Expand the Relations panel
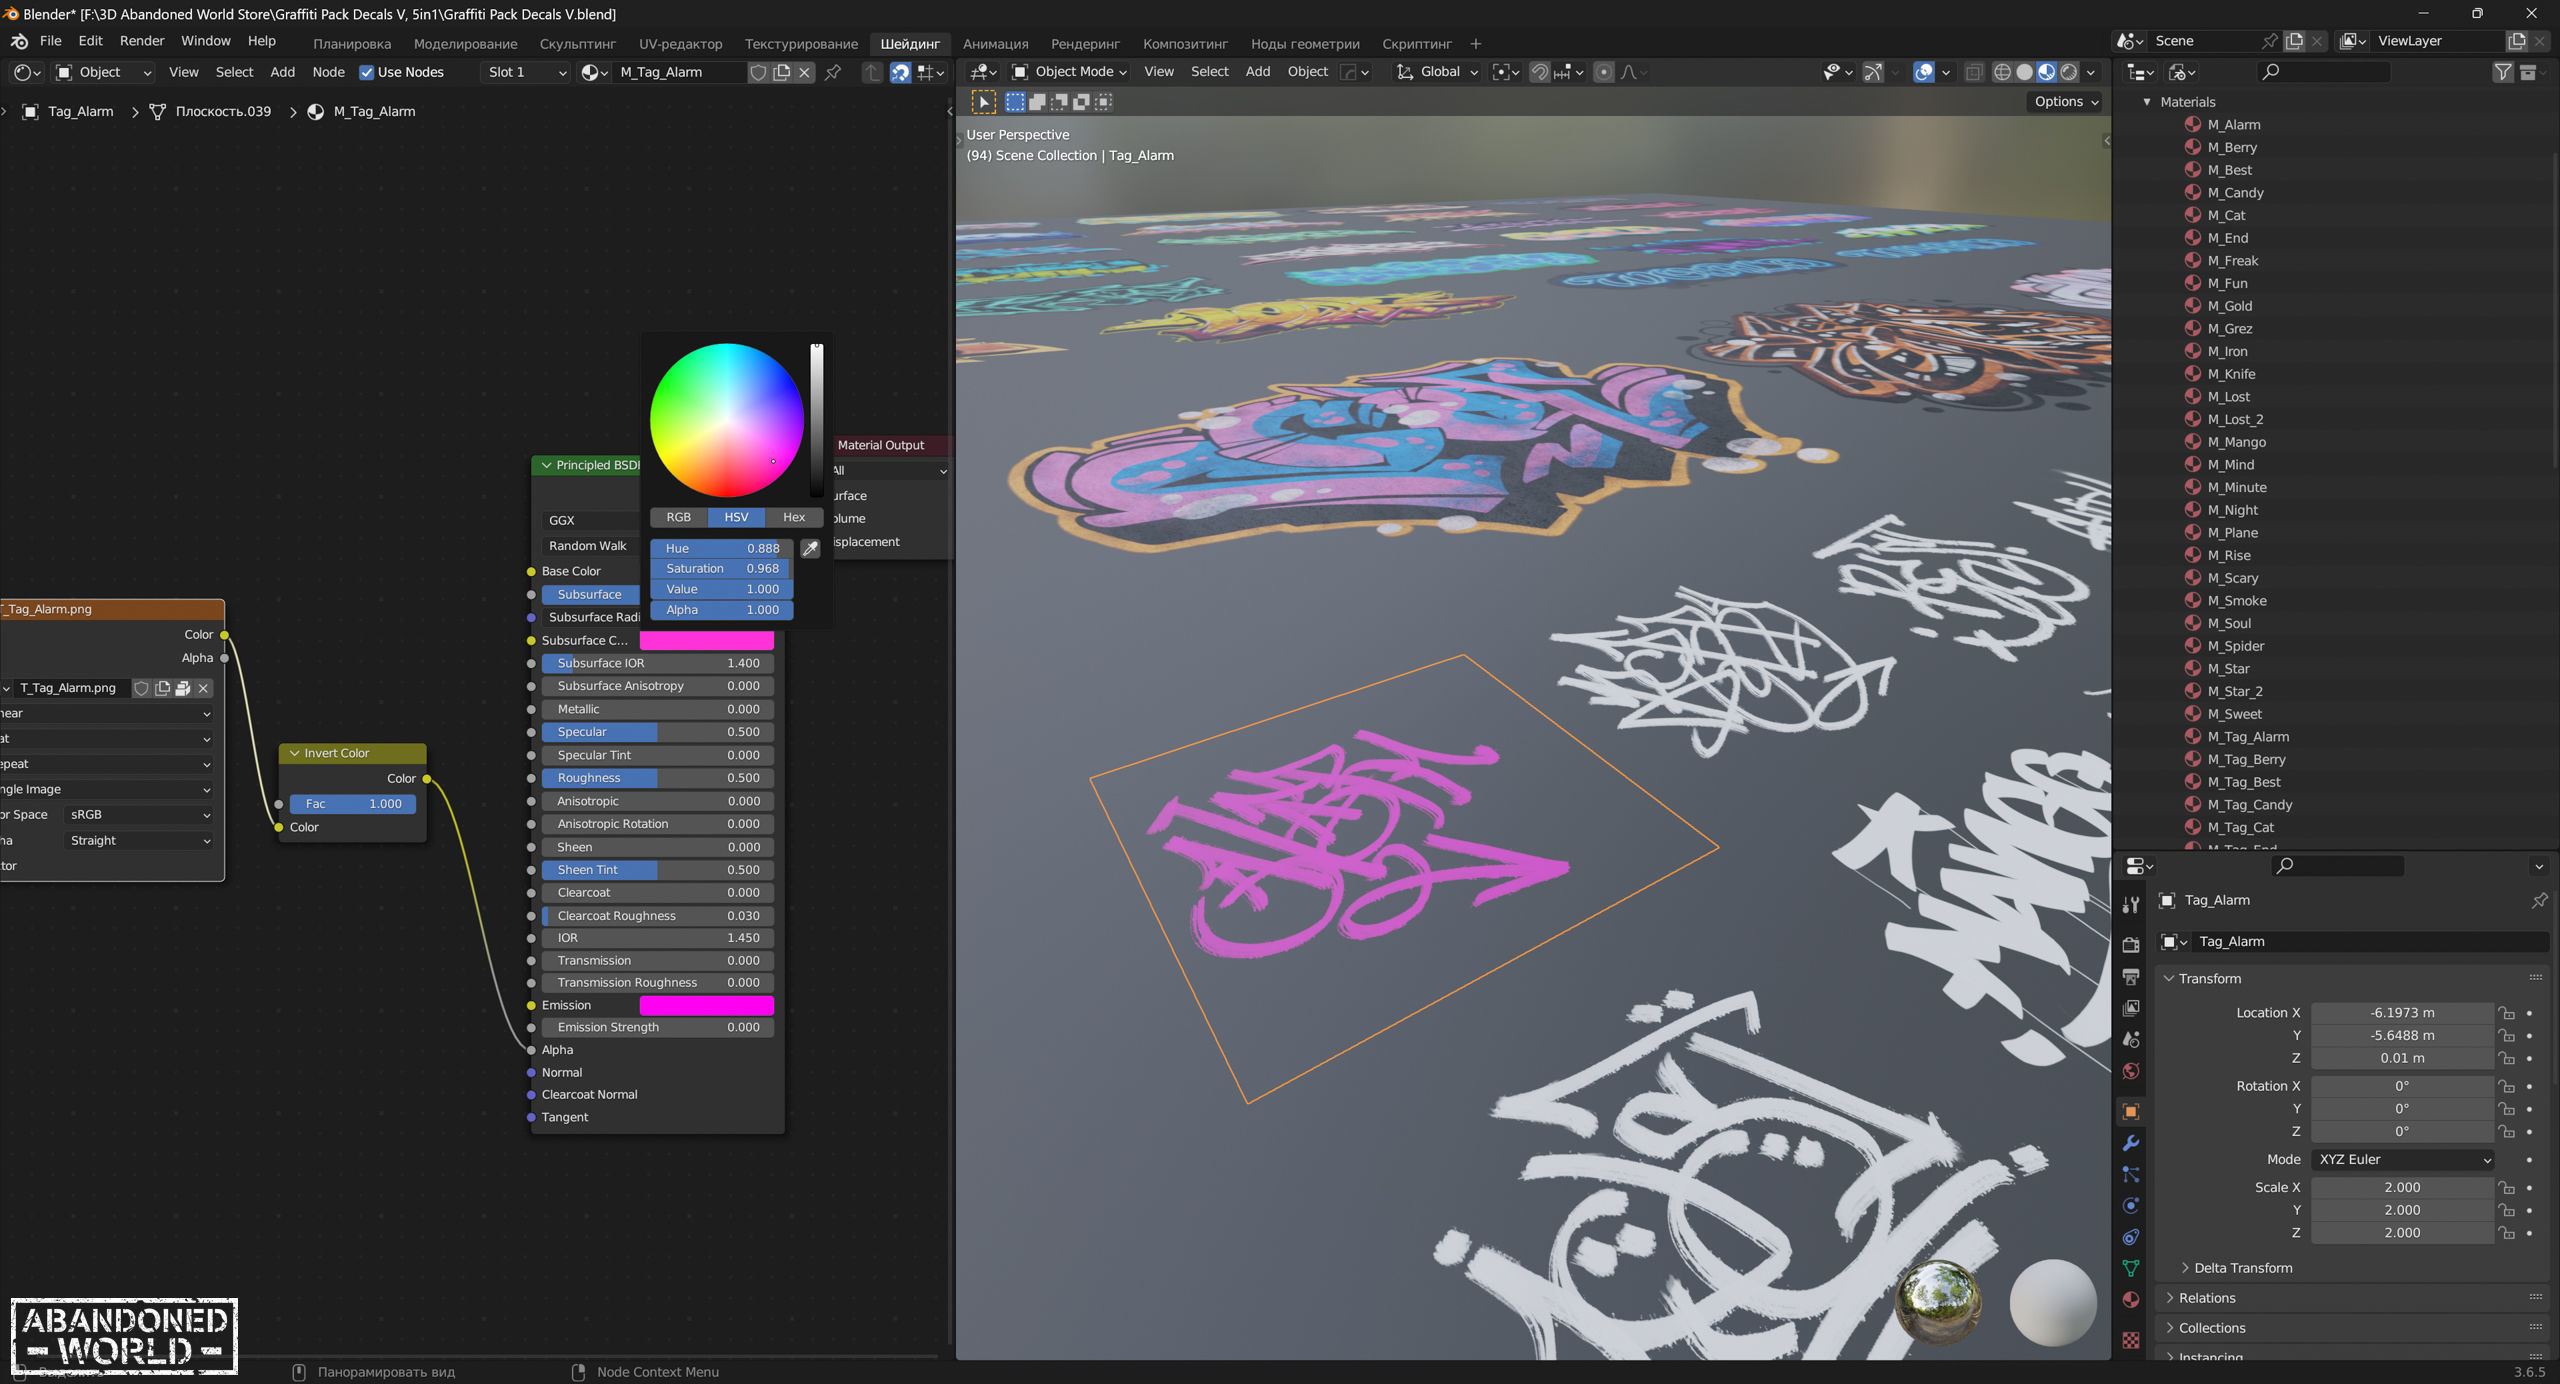 [2207, 1298]
